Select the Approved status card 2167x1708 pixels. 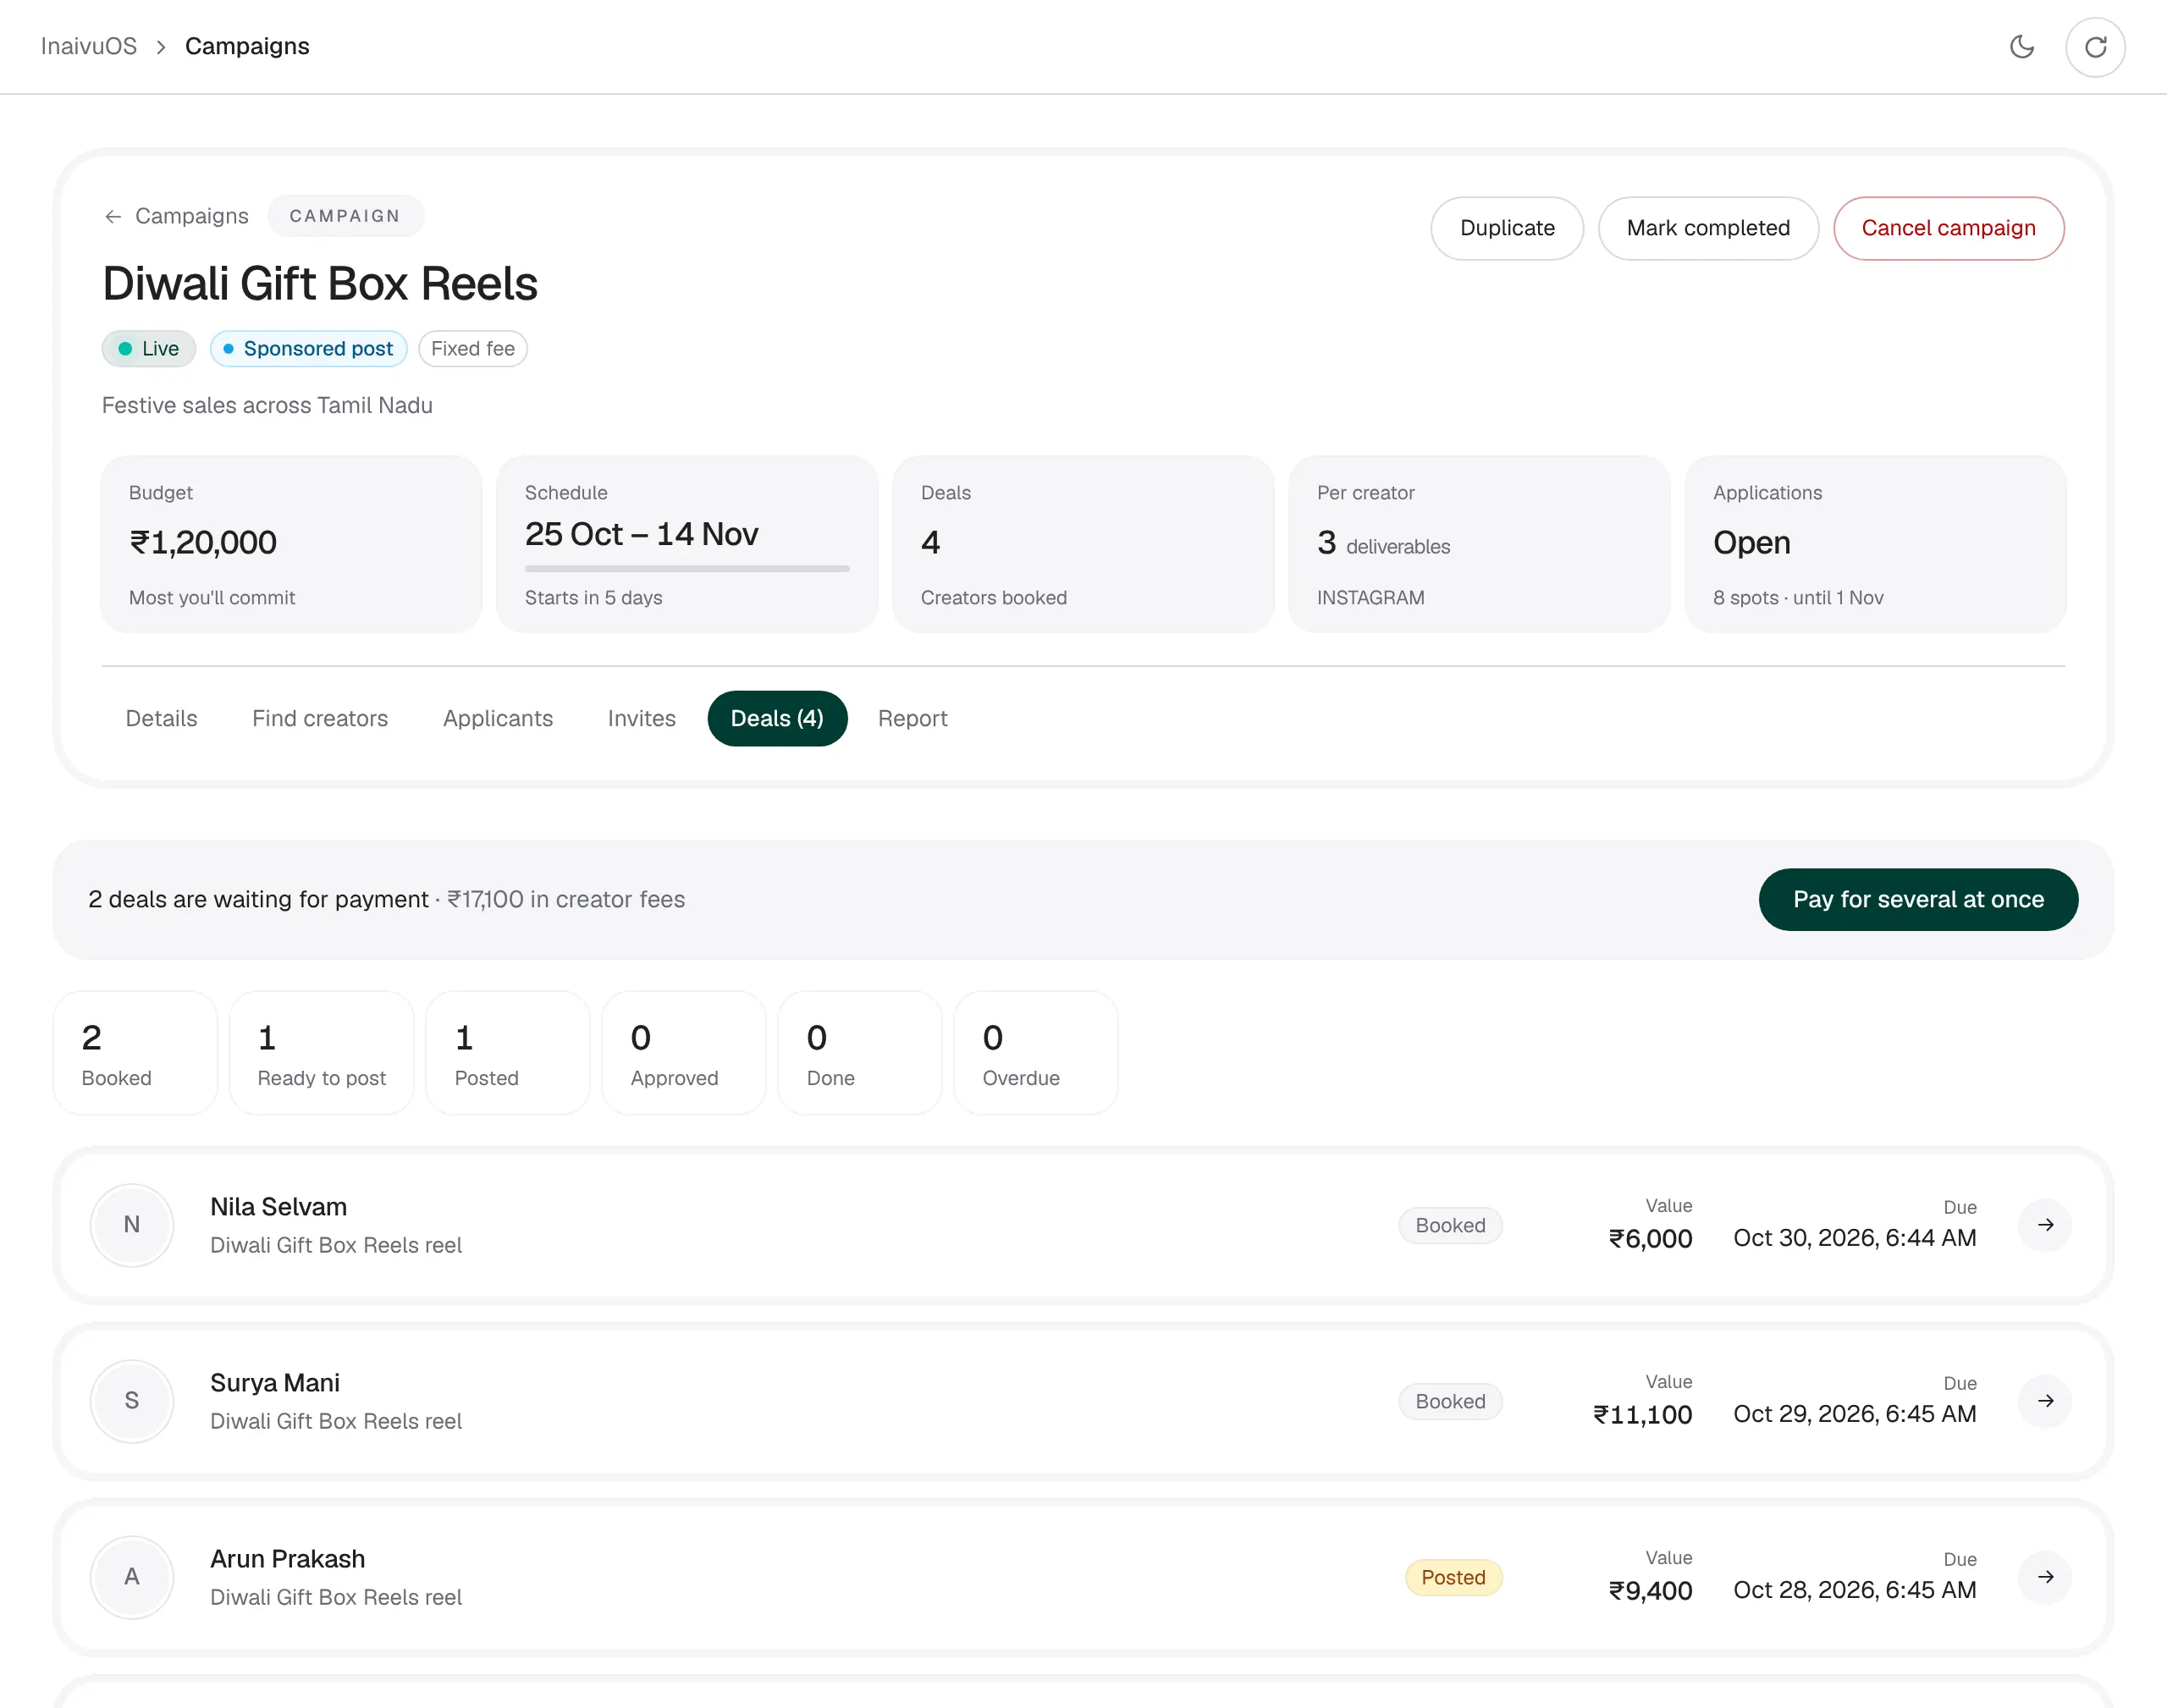pos(683,1053)
